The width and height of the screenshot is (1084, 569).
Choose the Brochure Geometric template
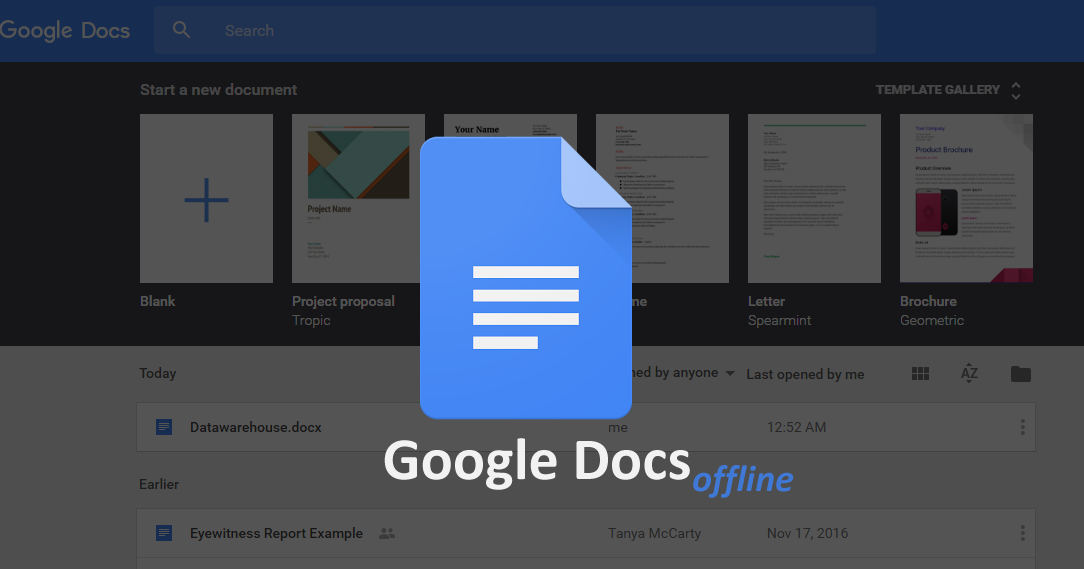[x=966, y=198]
